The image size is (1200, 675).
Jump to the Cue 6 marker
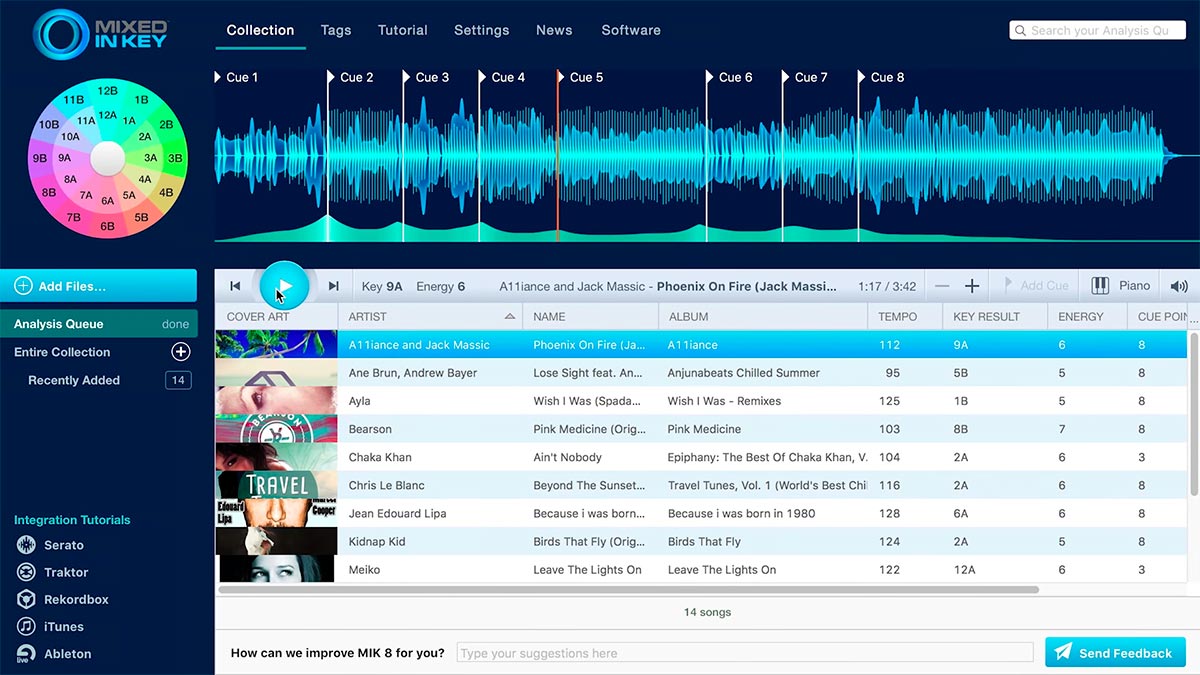click(730, 77)
